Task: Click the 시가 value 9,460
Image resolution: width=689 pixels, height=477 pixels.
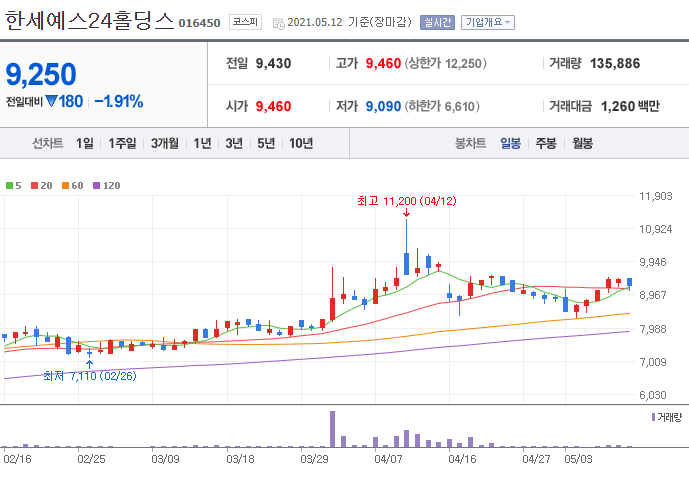Action: pos(273,106)
